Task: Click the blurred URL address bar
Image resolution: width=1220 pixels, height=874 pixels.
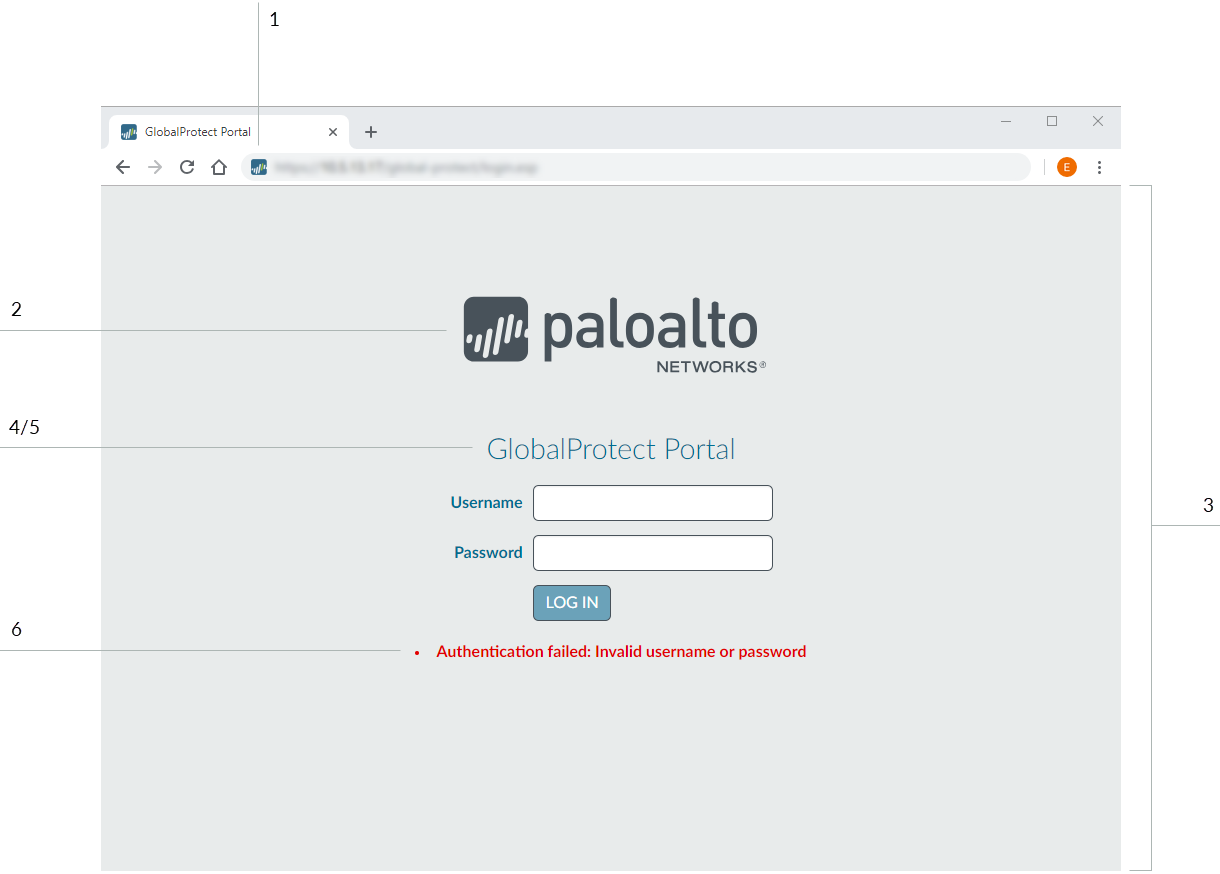Action: pos(635,167)
